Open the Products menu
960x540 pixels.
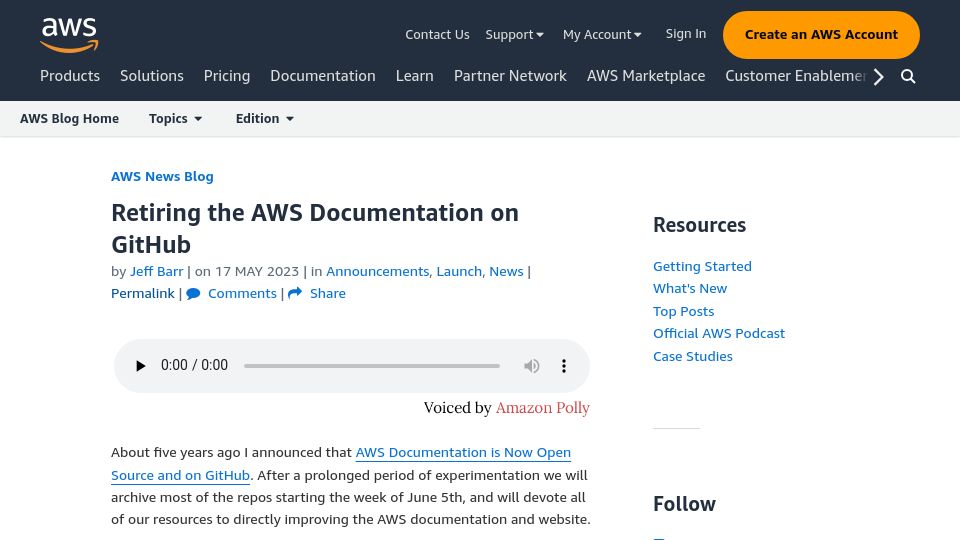click(x=70, y=76)
